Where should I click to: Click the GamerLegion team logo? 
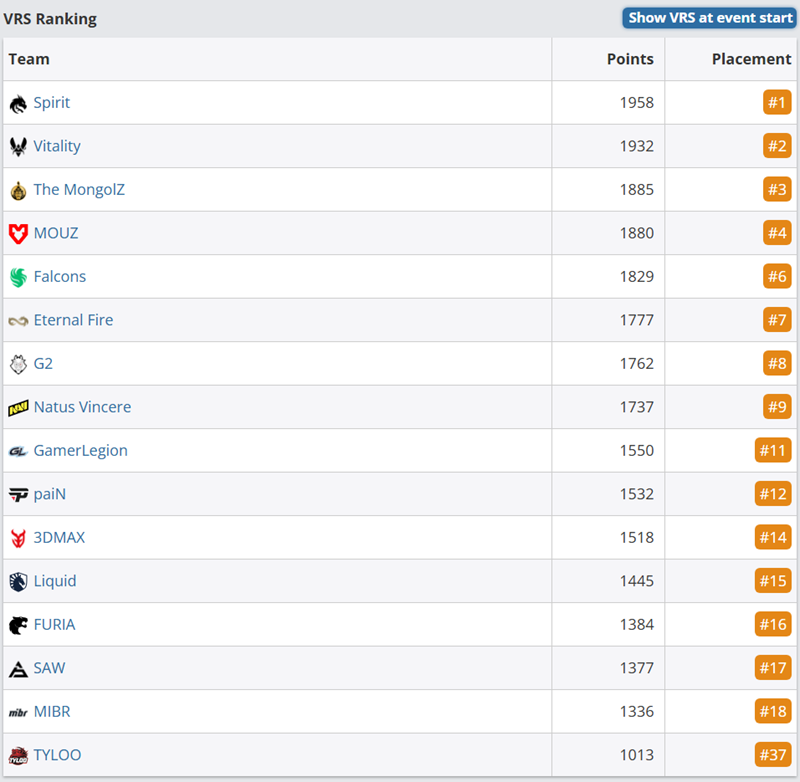click(x=18, y=450)
